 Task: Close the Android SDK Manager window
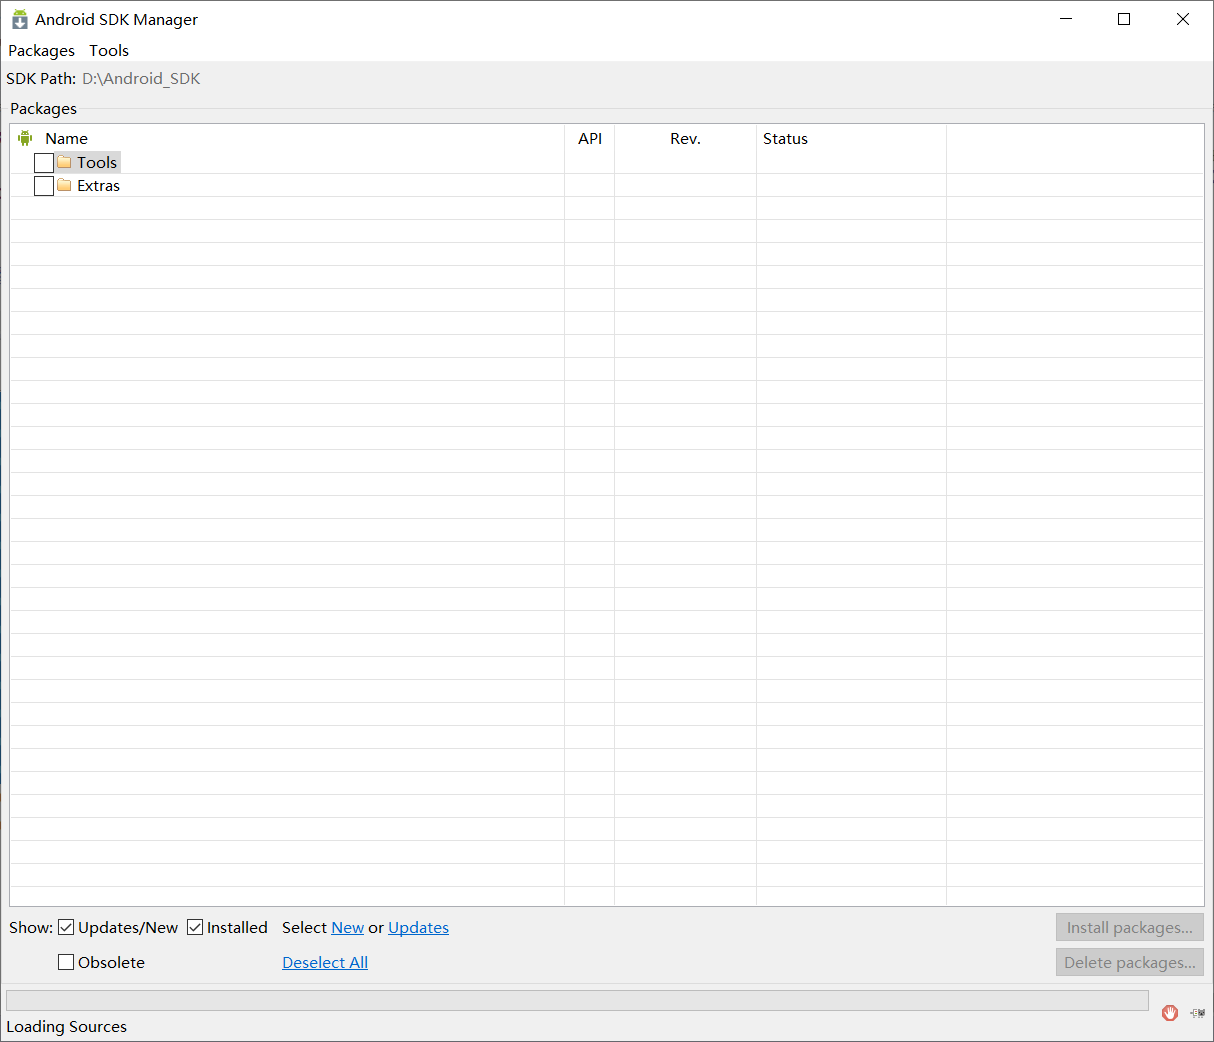[1183, 19]
